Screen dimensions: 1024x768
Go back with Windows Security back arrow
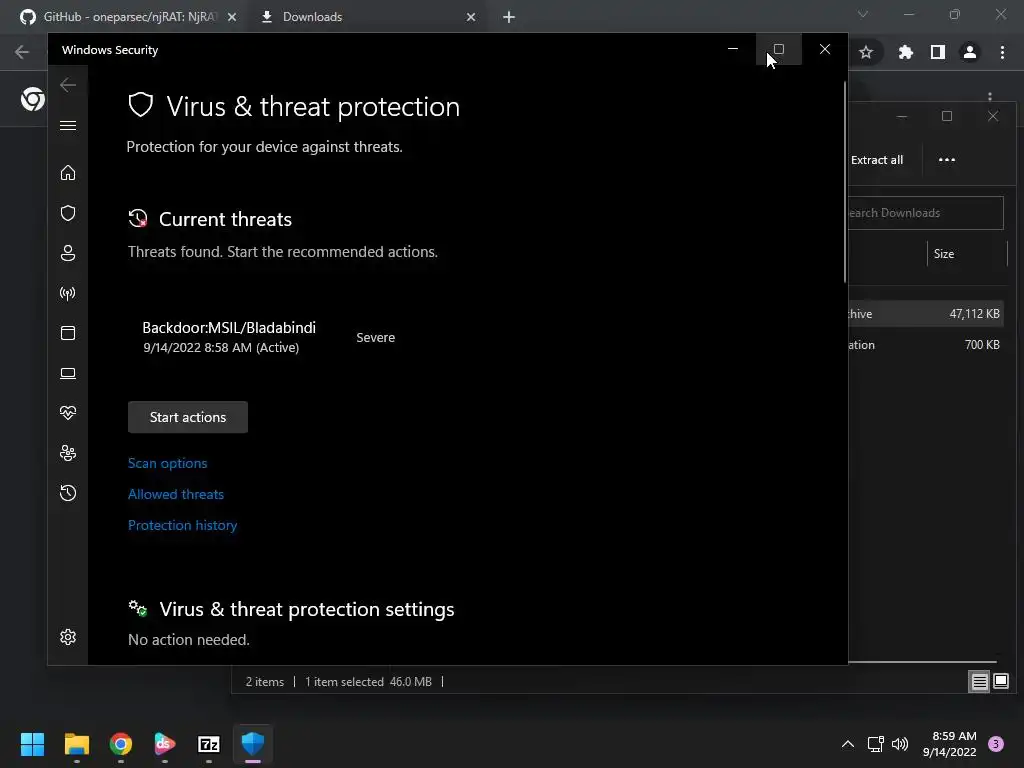(x=68, y=85)
